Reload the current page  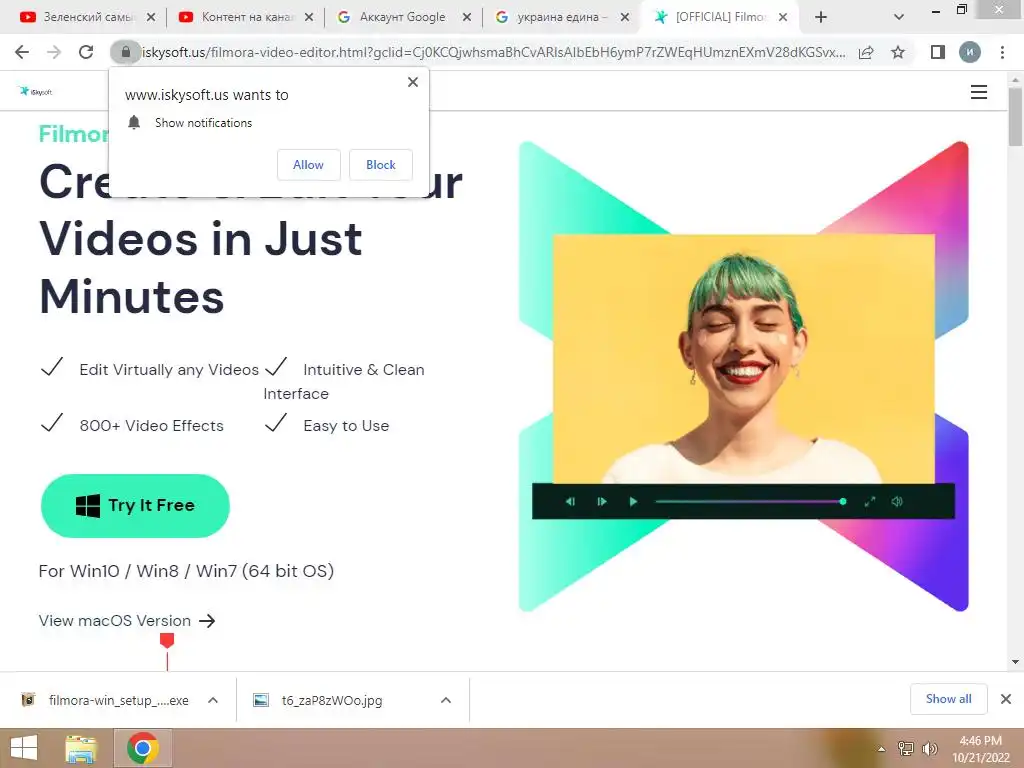tap(86, 52)
